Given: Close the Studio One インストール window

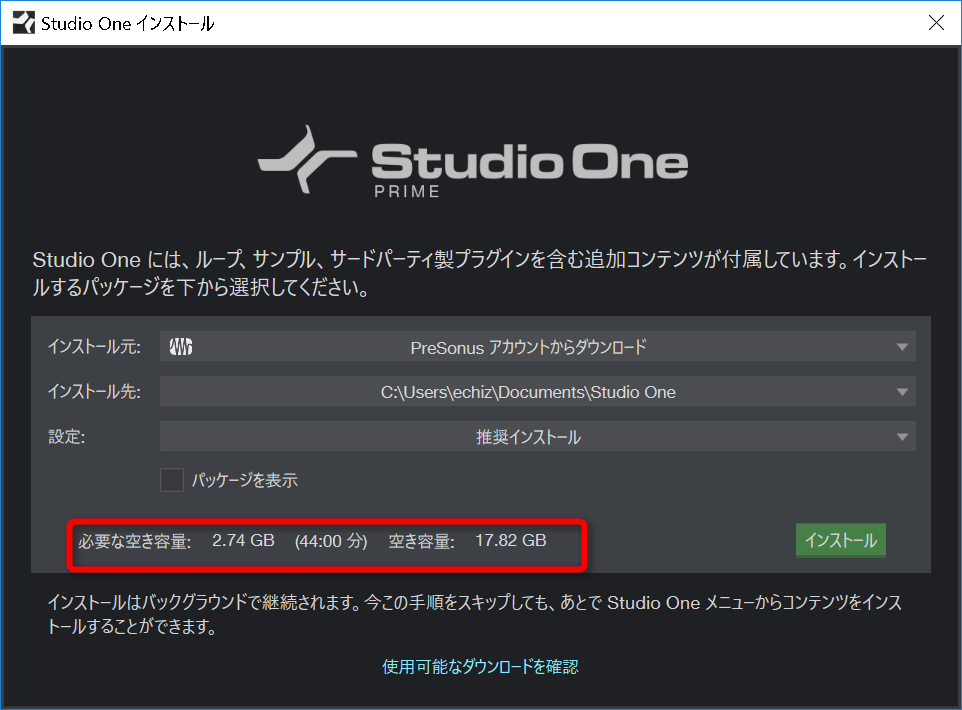Looking at the screenshot, I should [936, 22].
